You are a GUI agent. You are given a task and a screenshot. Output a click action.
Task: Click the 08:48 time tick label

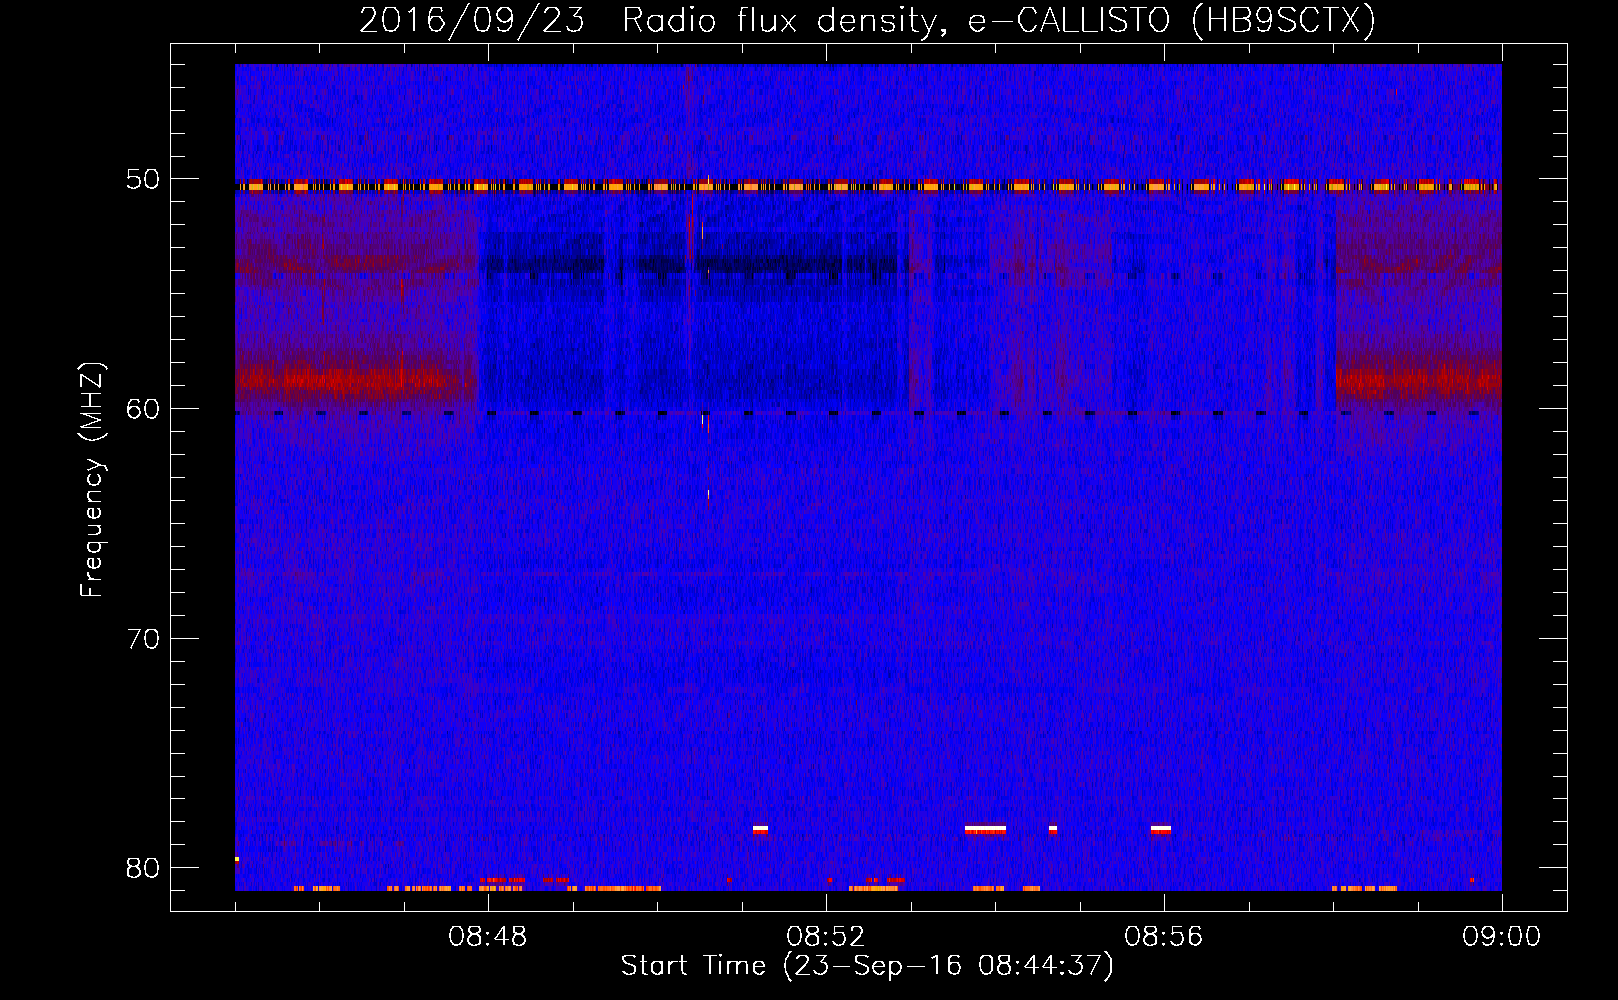(488, 937)
